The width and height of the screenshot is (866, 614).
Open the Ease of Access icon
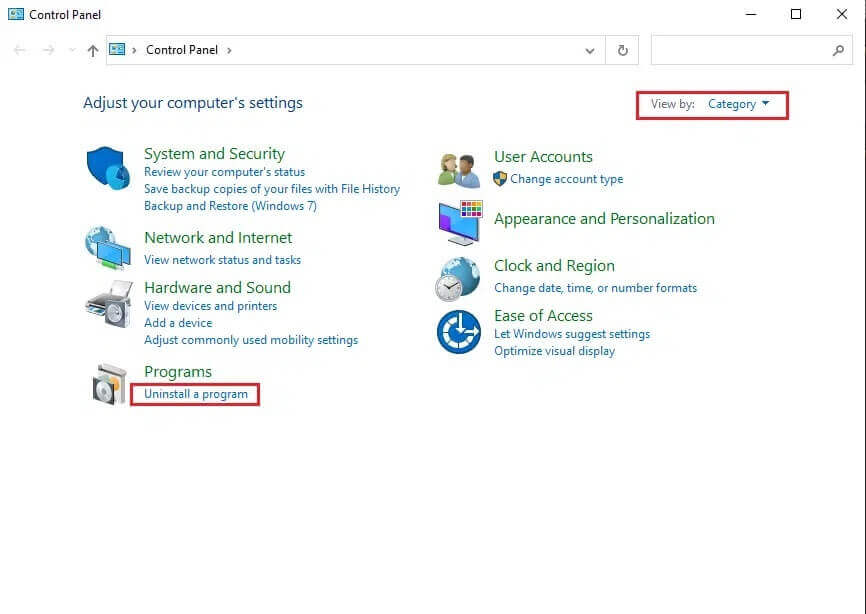point(458,332)
